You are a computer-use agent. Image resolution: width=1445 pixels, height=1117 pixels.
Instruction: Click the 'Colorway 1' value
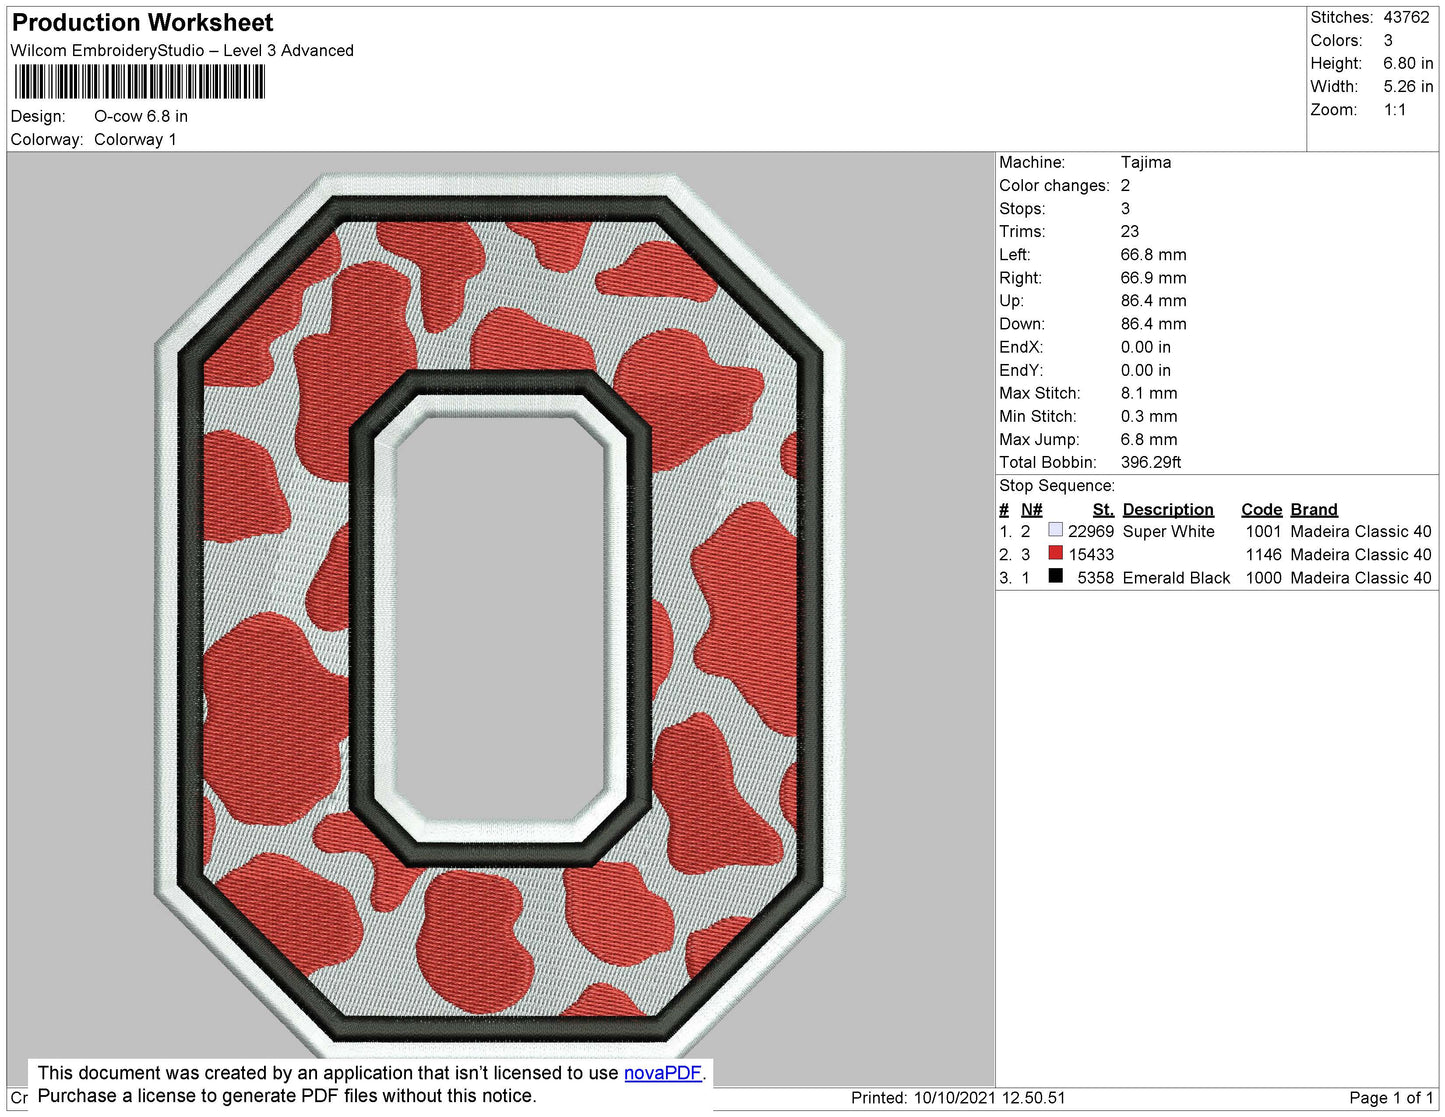pos(135,139)
